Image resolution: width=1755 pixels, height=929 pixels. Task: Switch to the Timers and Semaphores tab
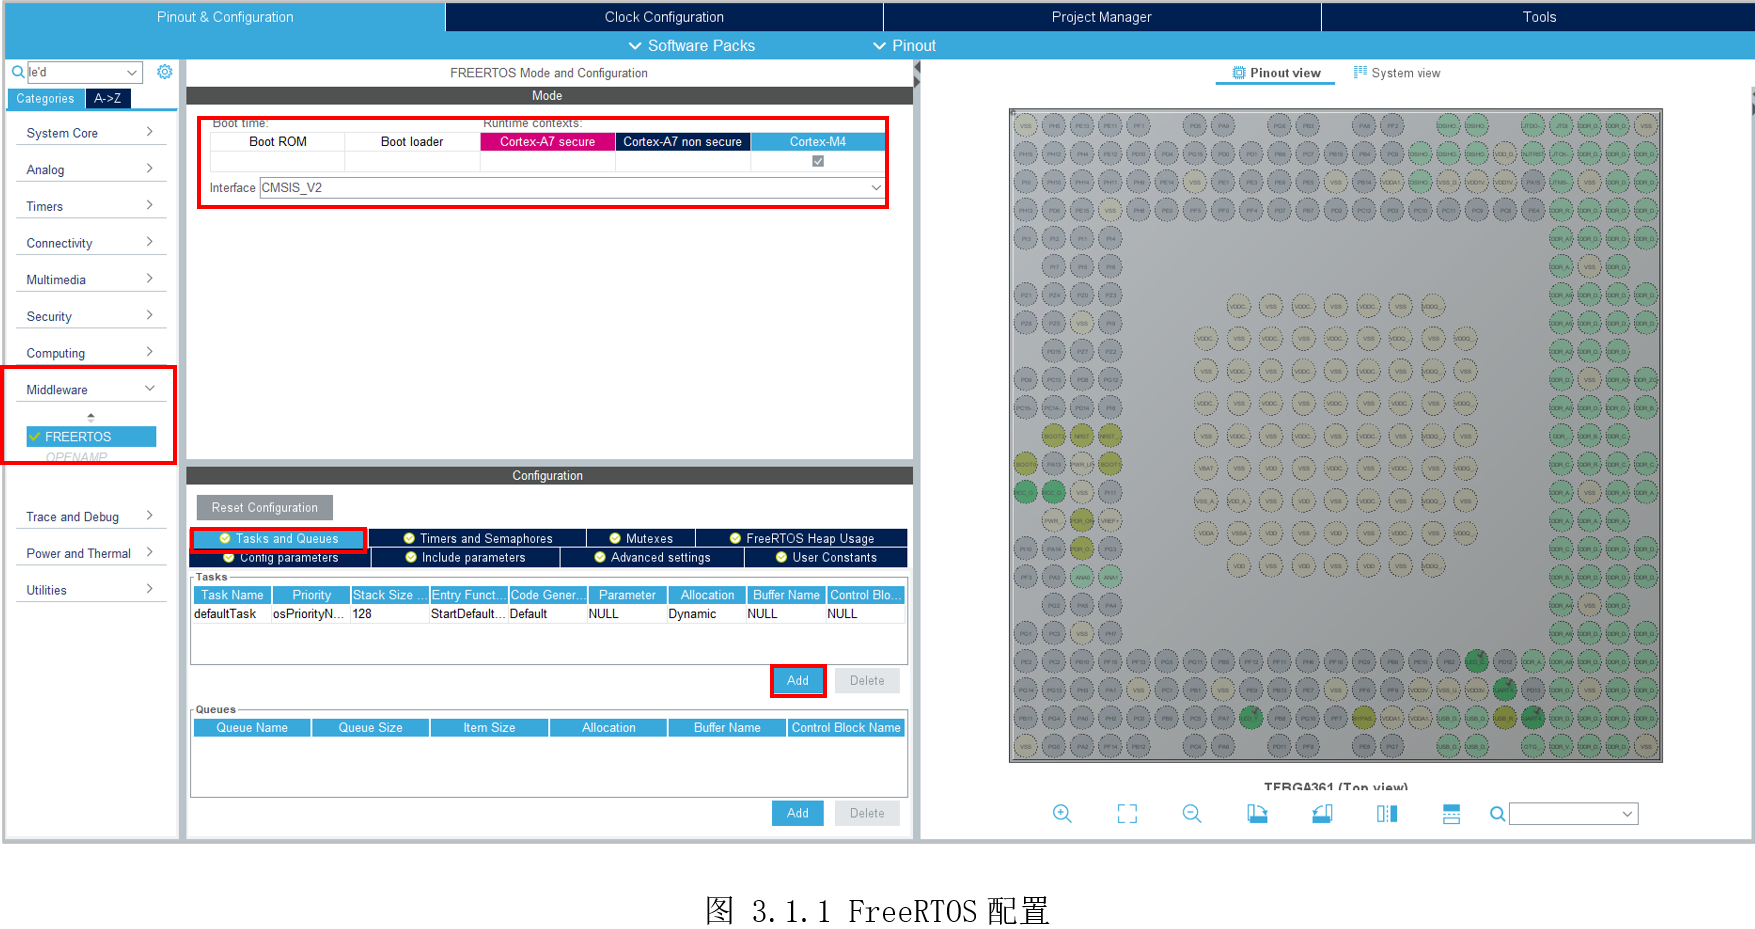[x=477, y=538]
